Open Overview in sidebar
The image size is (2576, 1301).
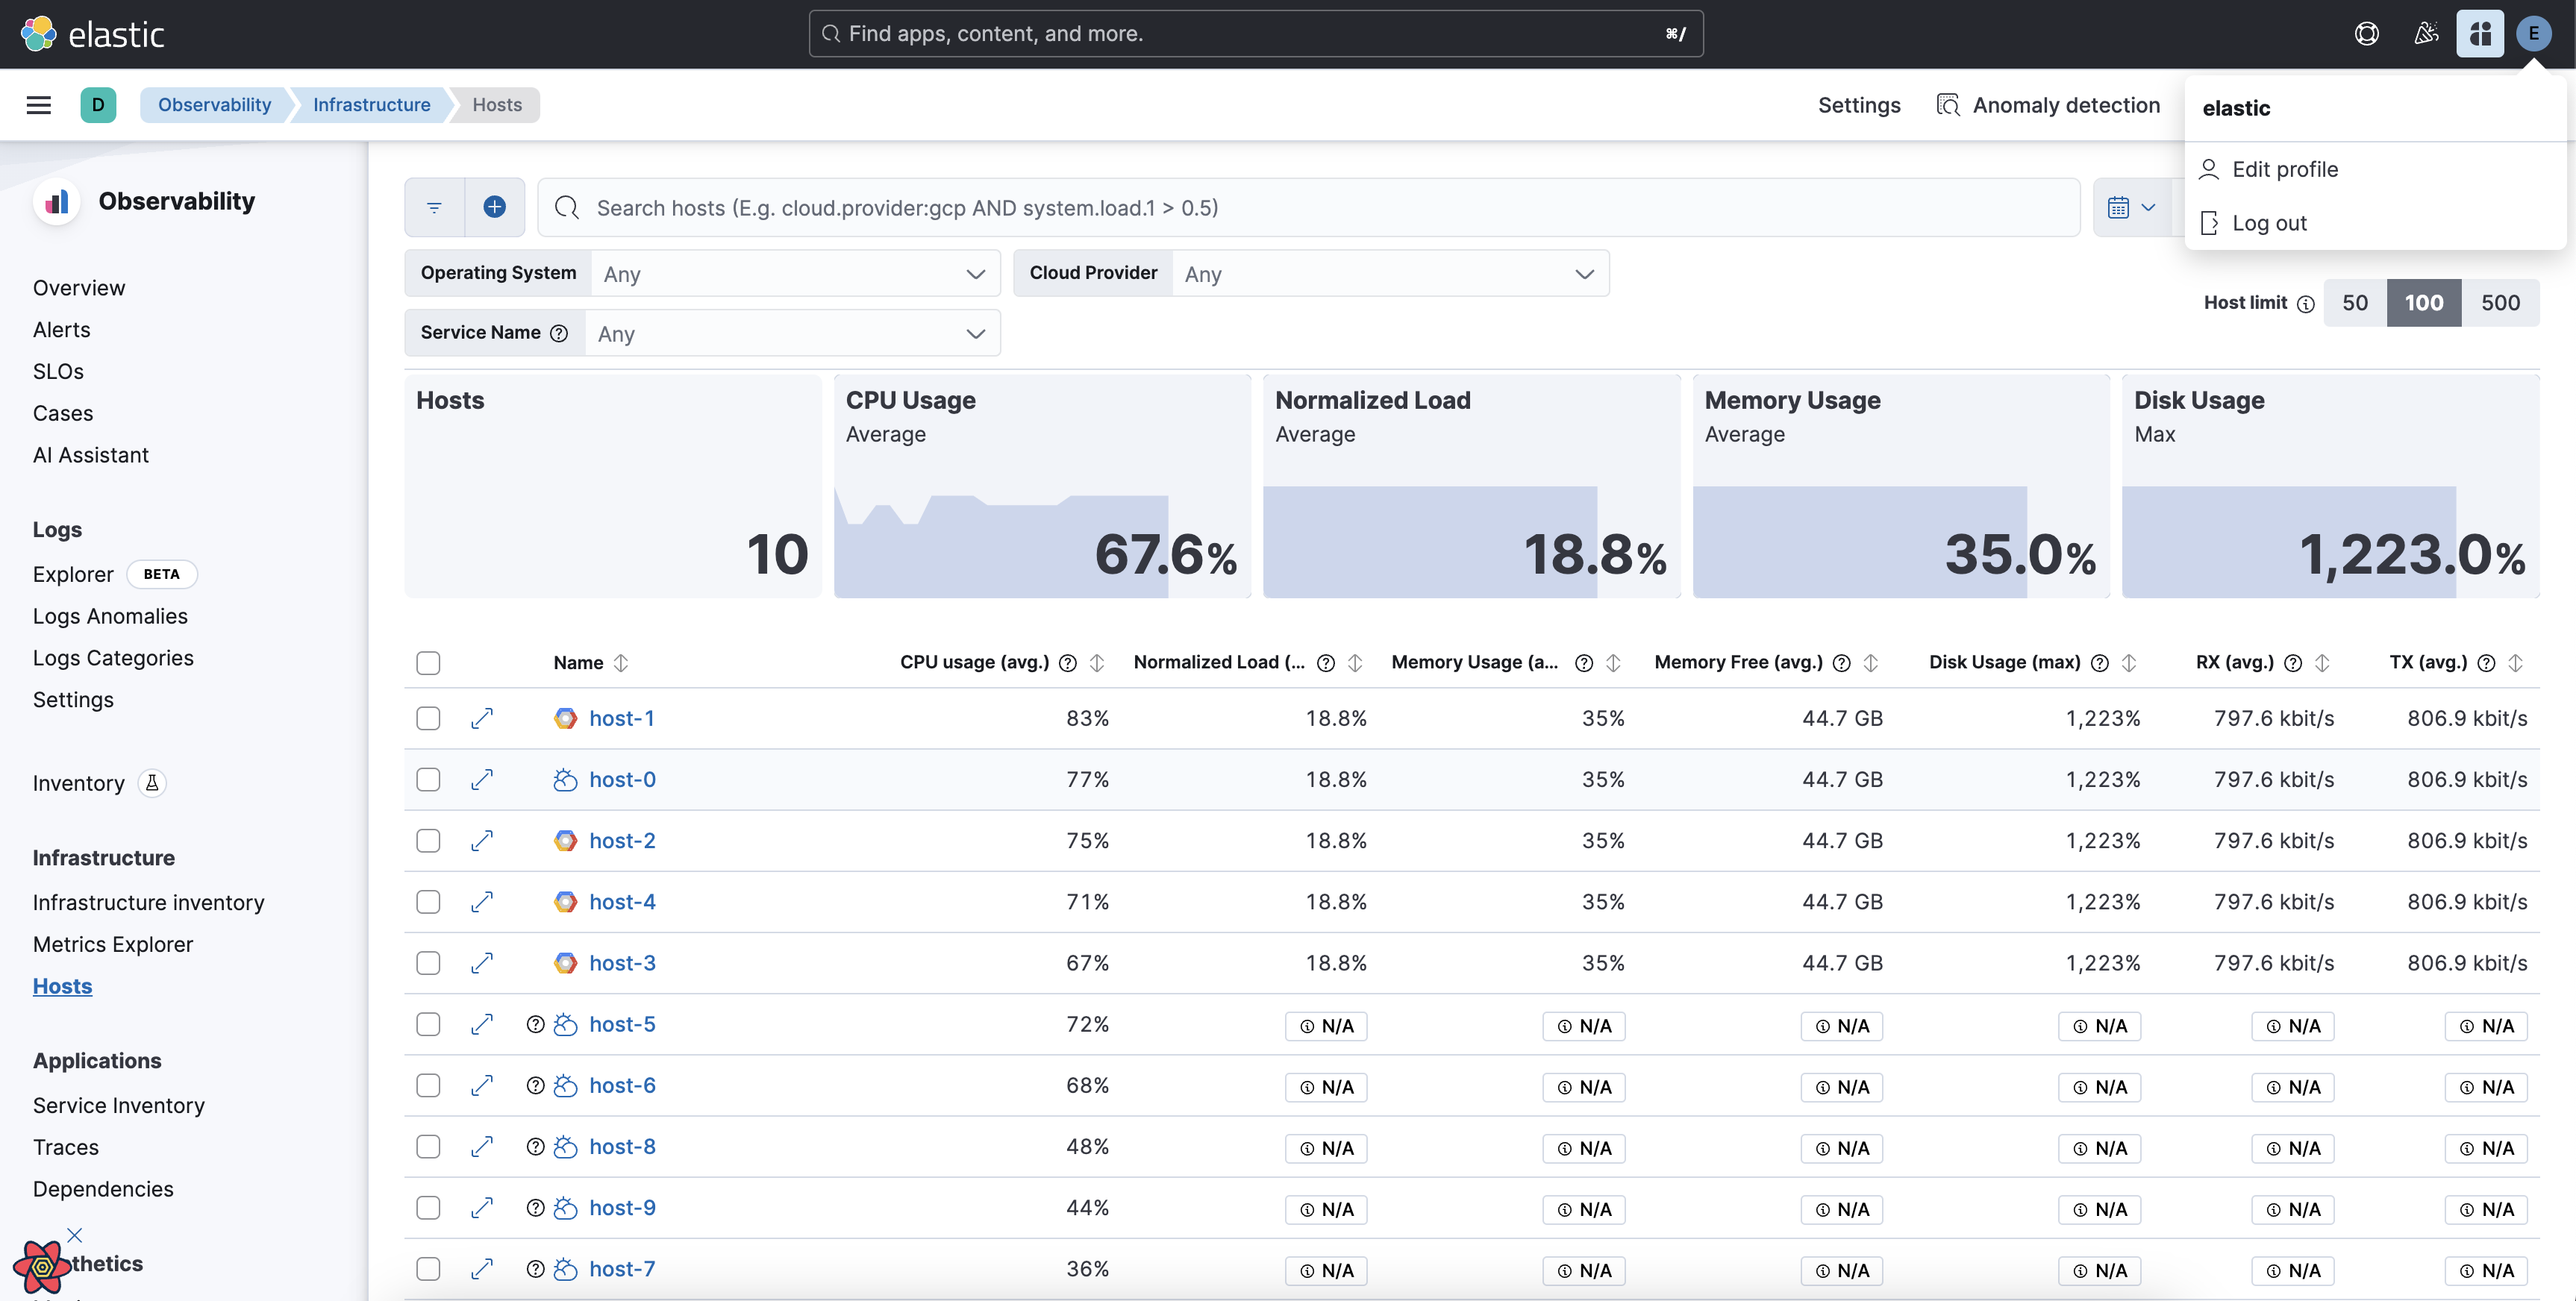point(79,288)
